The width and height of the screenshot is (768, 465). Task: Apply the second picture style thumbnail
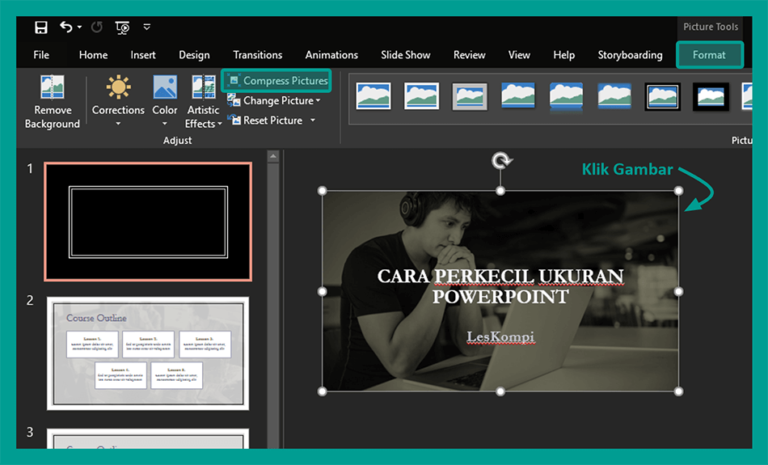pos(421,96)
